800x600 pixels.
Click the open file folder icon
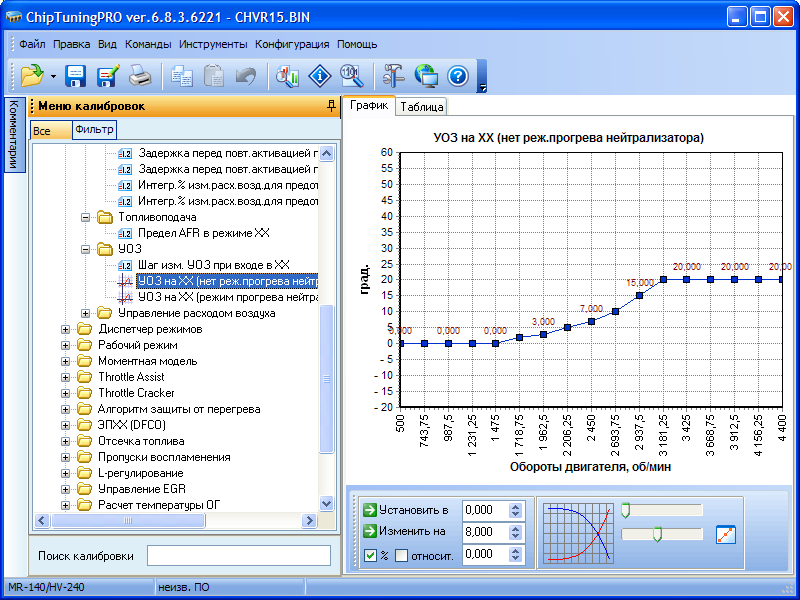[x=32, y=75]
